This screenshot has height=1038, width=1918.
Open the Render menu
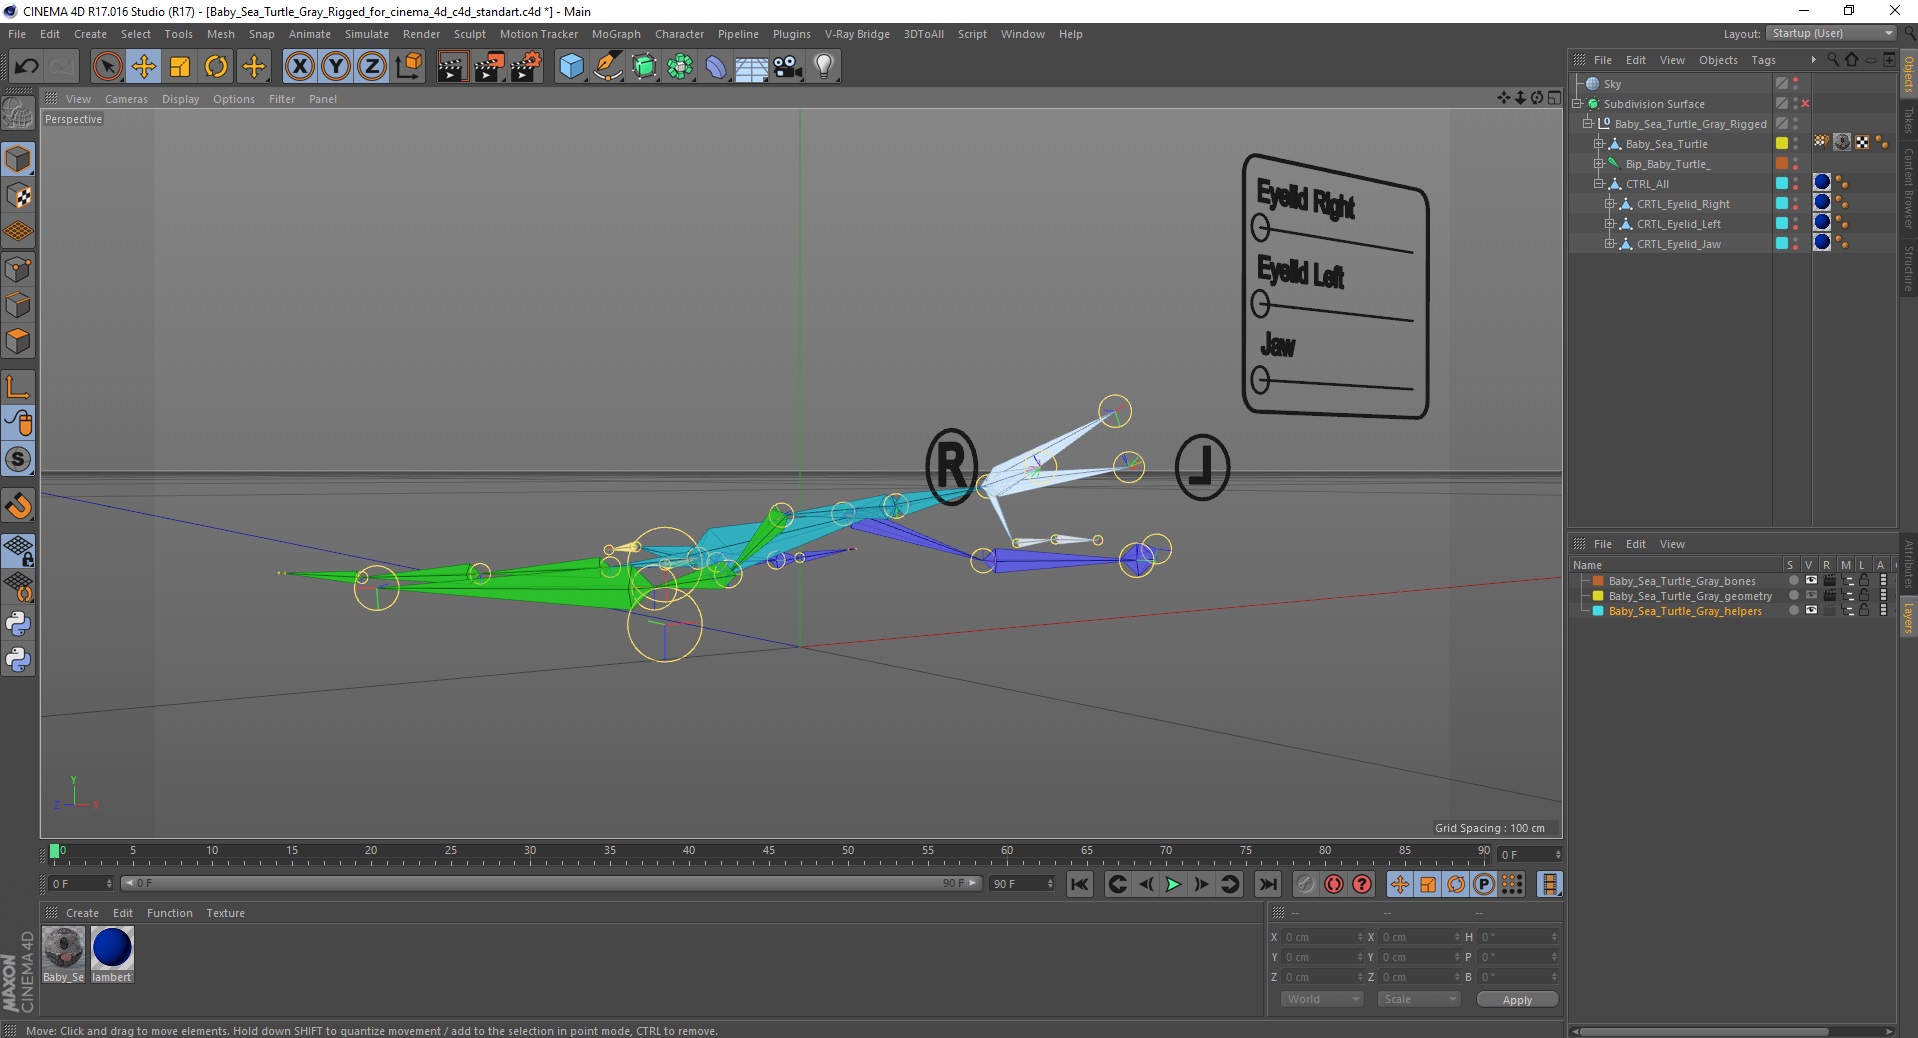click(421, 34)
